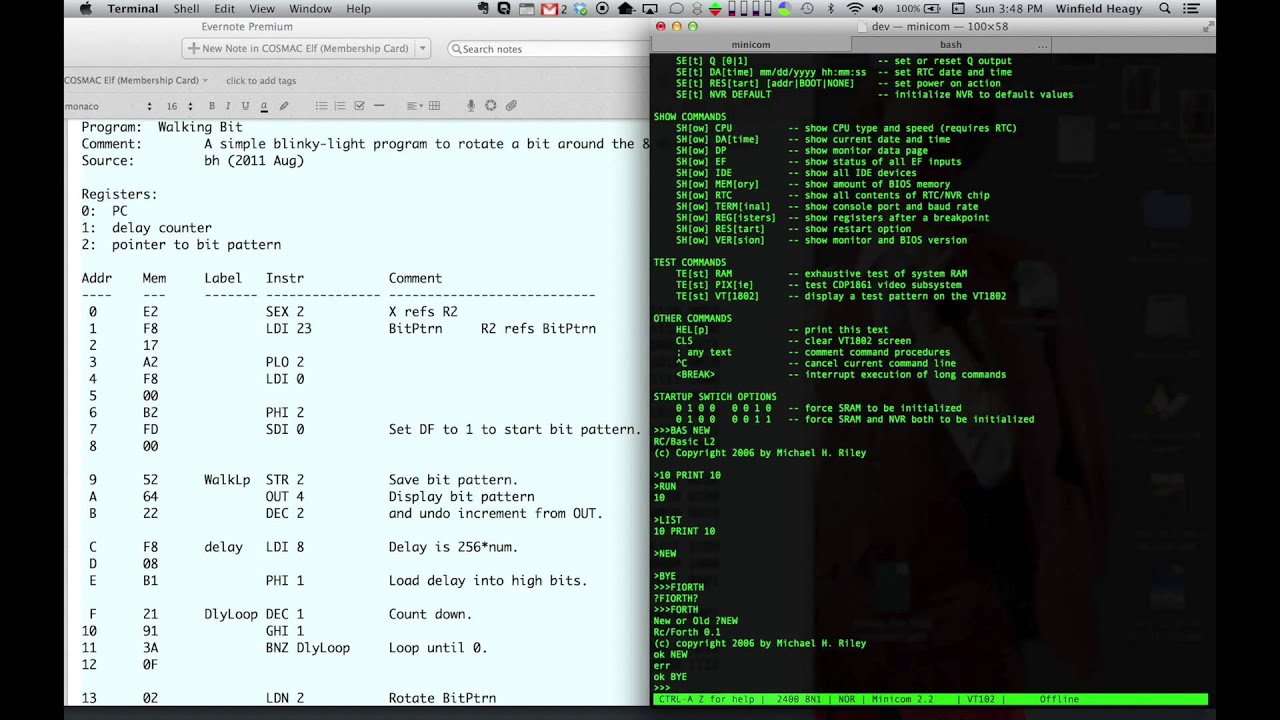Click 'SDI 0' instruction in the note
The width and height of the screenshot is (1280, 720).
(x=285, y=430)
